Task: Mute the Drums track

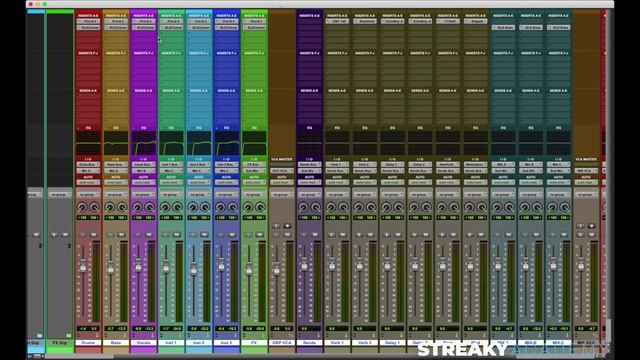Action: tap(94, 235)
